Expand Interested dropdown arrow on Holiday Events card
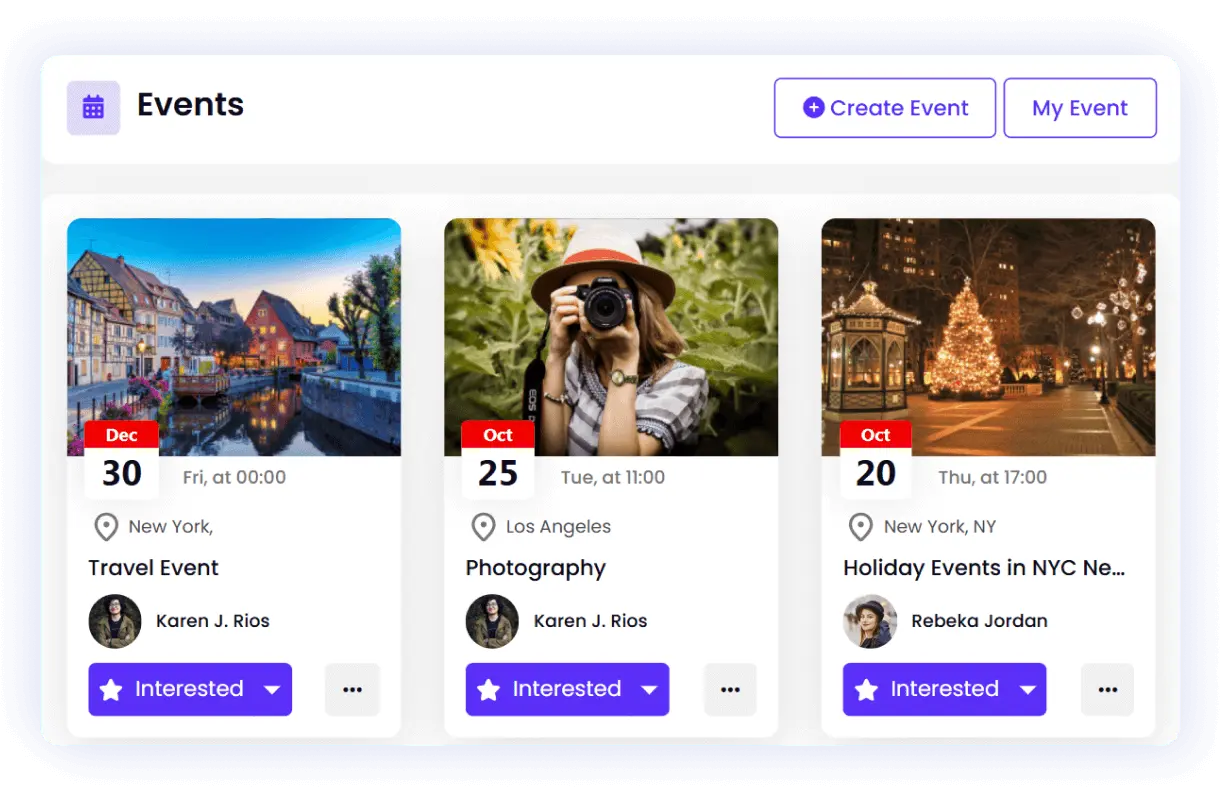Screen dimensions: 1220x800 point(1027,690)
